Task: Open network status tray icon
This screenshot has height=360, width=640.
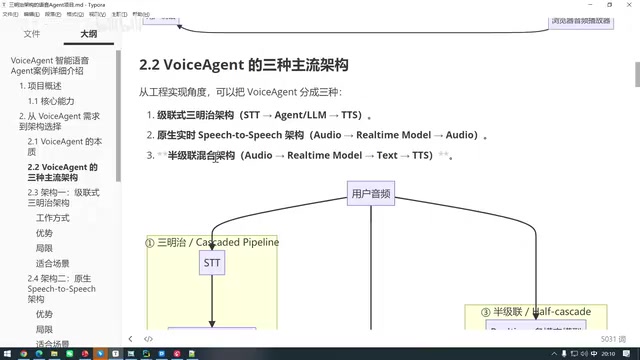Action: [574, 353]
